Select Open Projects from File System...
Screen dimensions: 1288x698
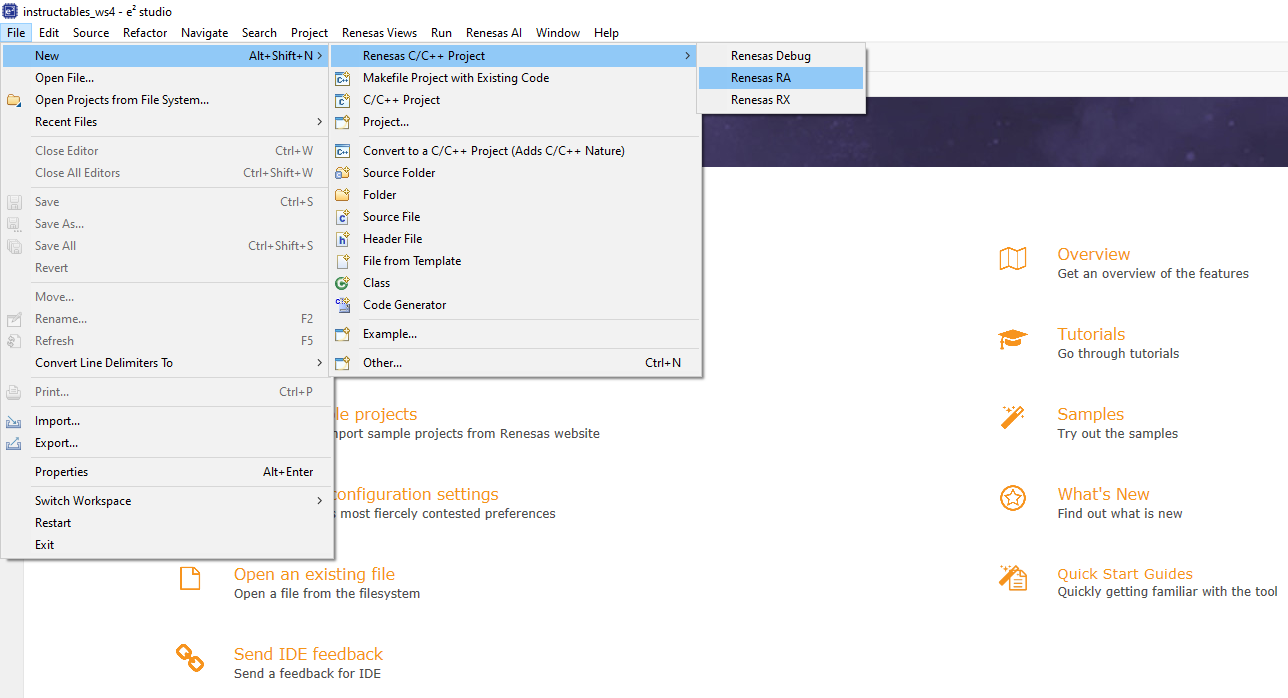point(166,100)
